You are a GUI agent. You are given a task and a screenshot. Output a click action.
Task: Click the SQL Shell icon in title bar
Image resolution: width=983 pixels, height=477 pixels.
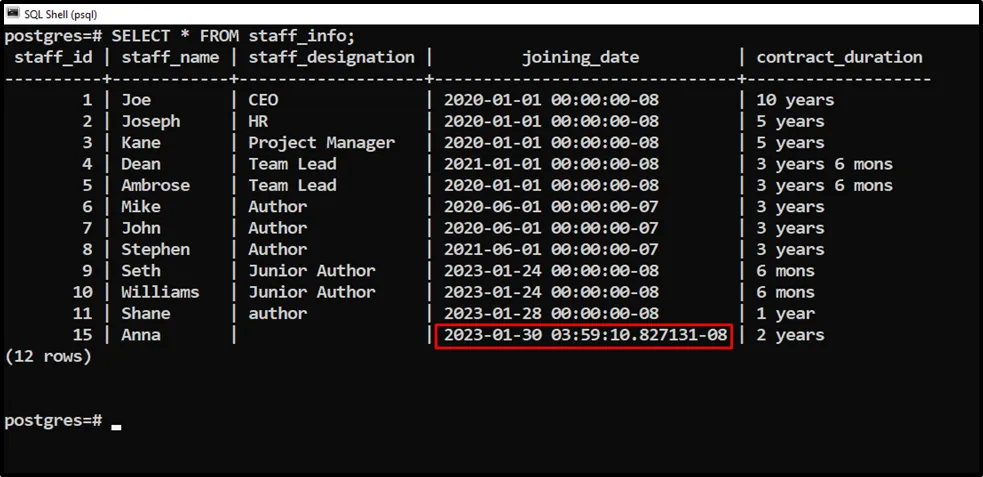(x=12, y=12)
